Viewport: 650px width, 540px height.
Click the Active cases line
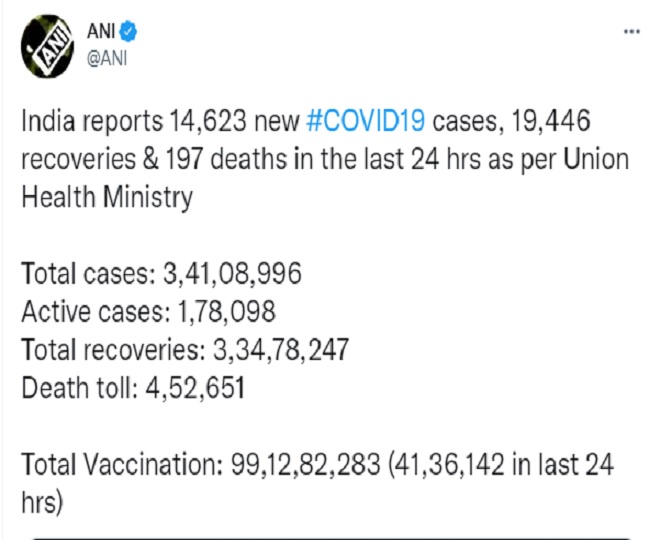pos(148,311)
